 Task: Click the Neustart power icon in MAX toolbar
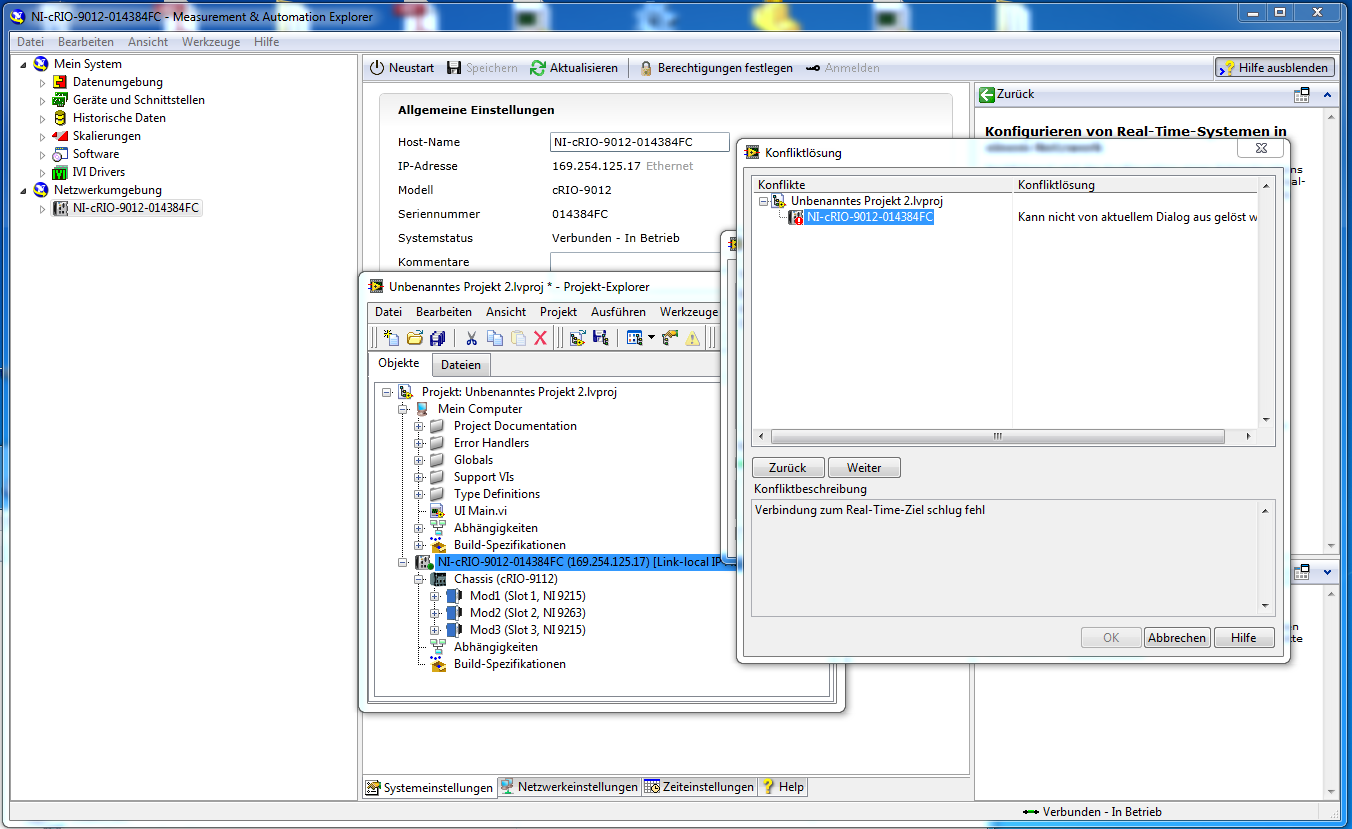[x=377, y=68]
